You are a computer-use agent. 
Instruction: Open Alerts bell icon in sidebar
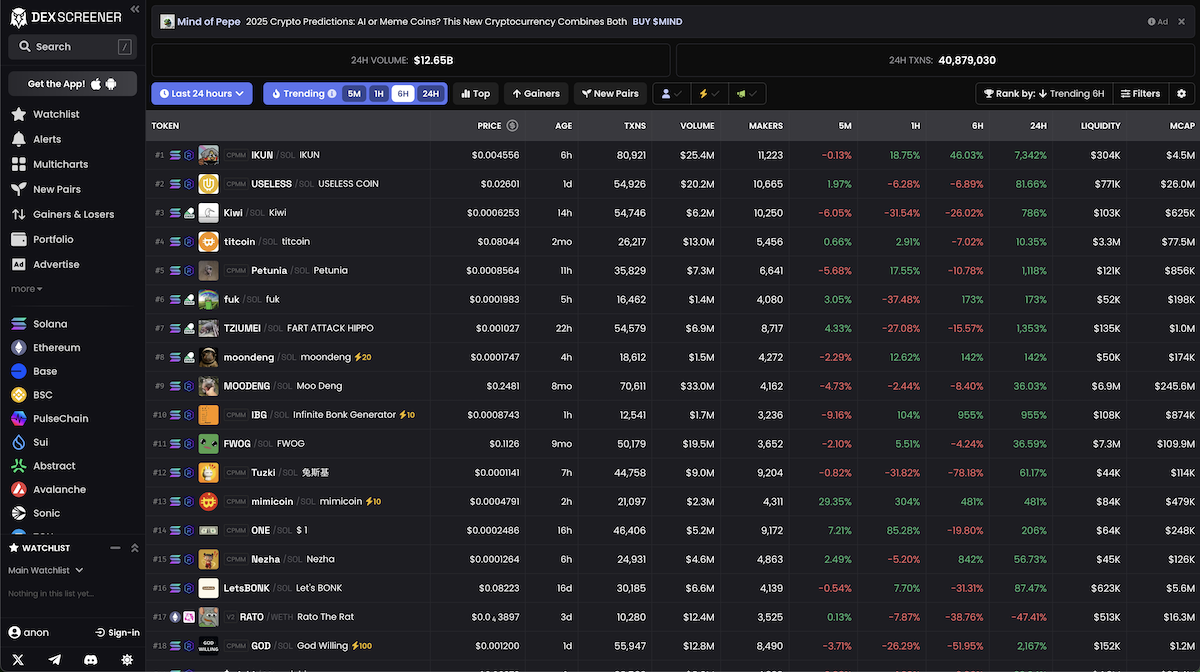coord(18,139)
